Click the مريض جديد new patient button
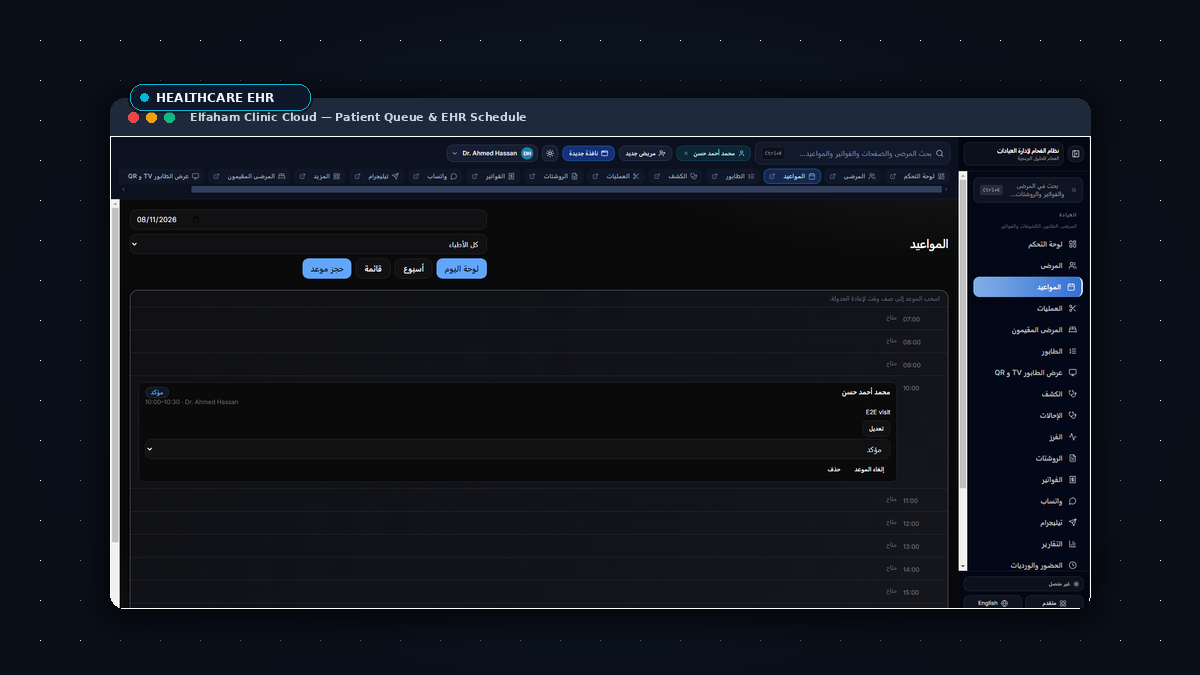This screenshot has width=1200, height=675. pos(646,153)
